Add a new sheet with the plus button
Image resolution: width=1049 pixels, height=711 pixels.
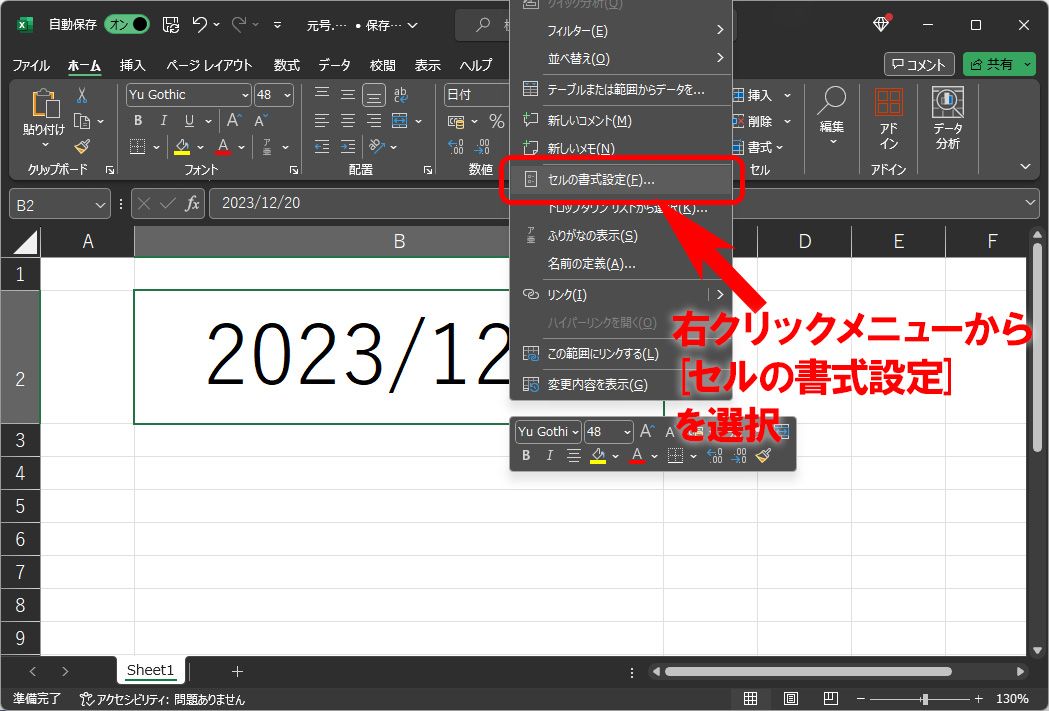[x=237, y=671]
